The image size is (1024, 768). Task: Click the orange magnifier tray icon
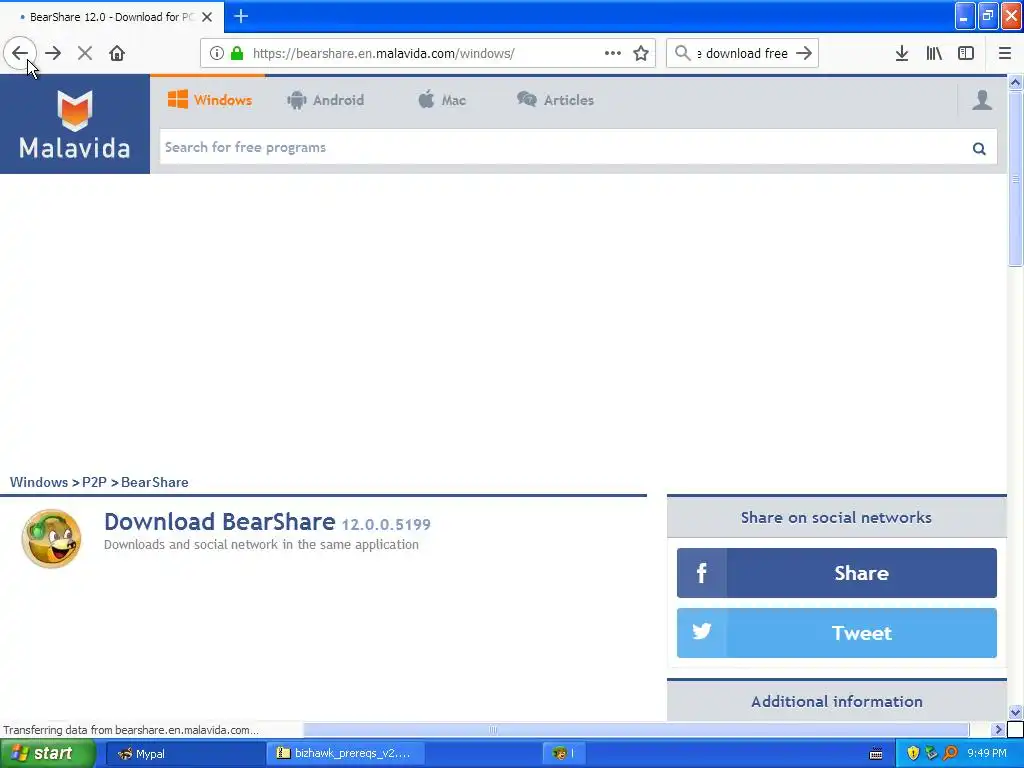pyautogui.click(x=950, y=754)
